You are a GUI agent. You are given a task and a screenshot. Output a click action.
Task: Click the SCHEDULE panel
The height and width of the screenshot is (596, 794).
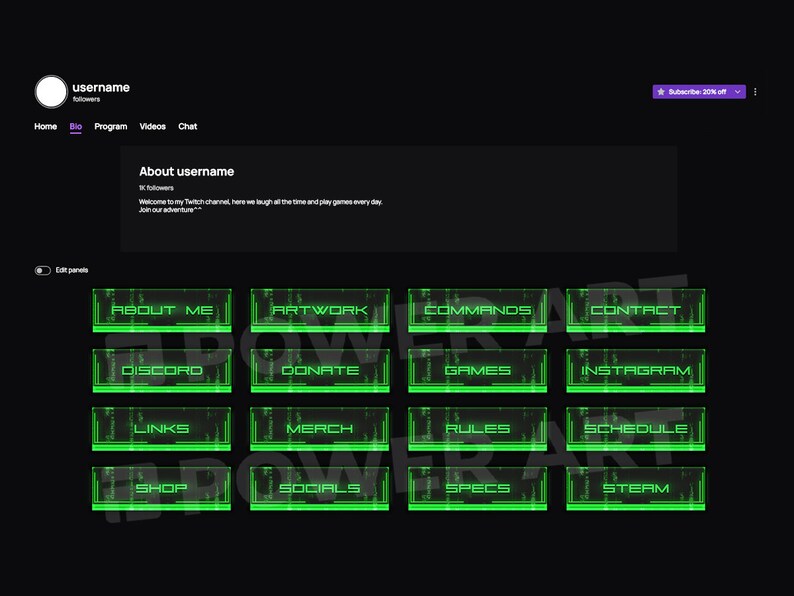click(x=636, y=429)
